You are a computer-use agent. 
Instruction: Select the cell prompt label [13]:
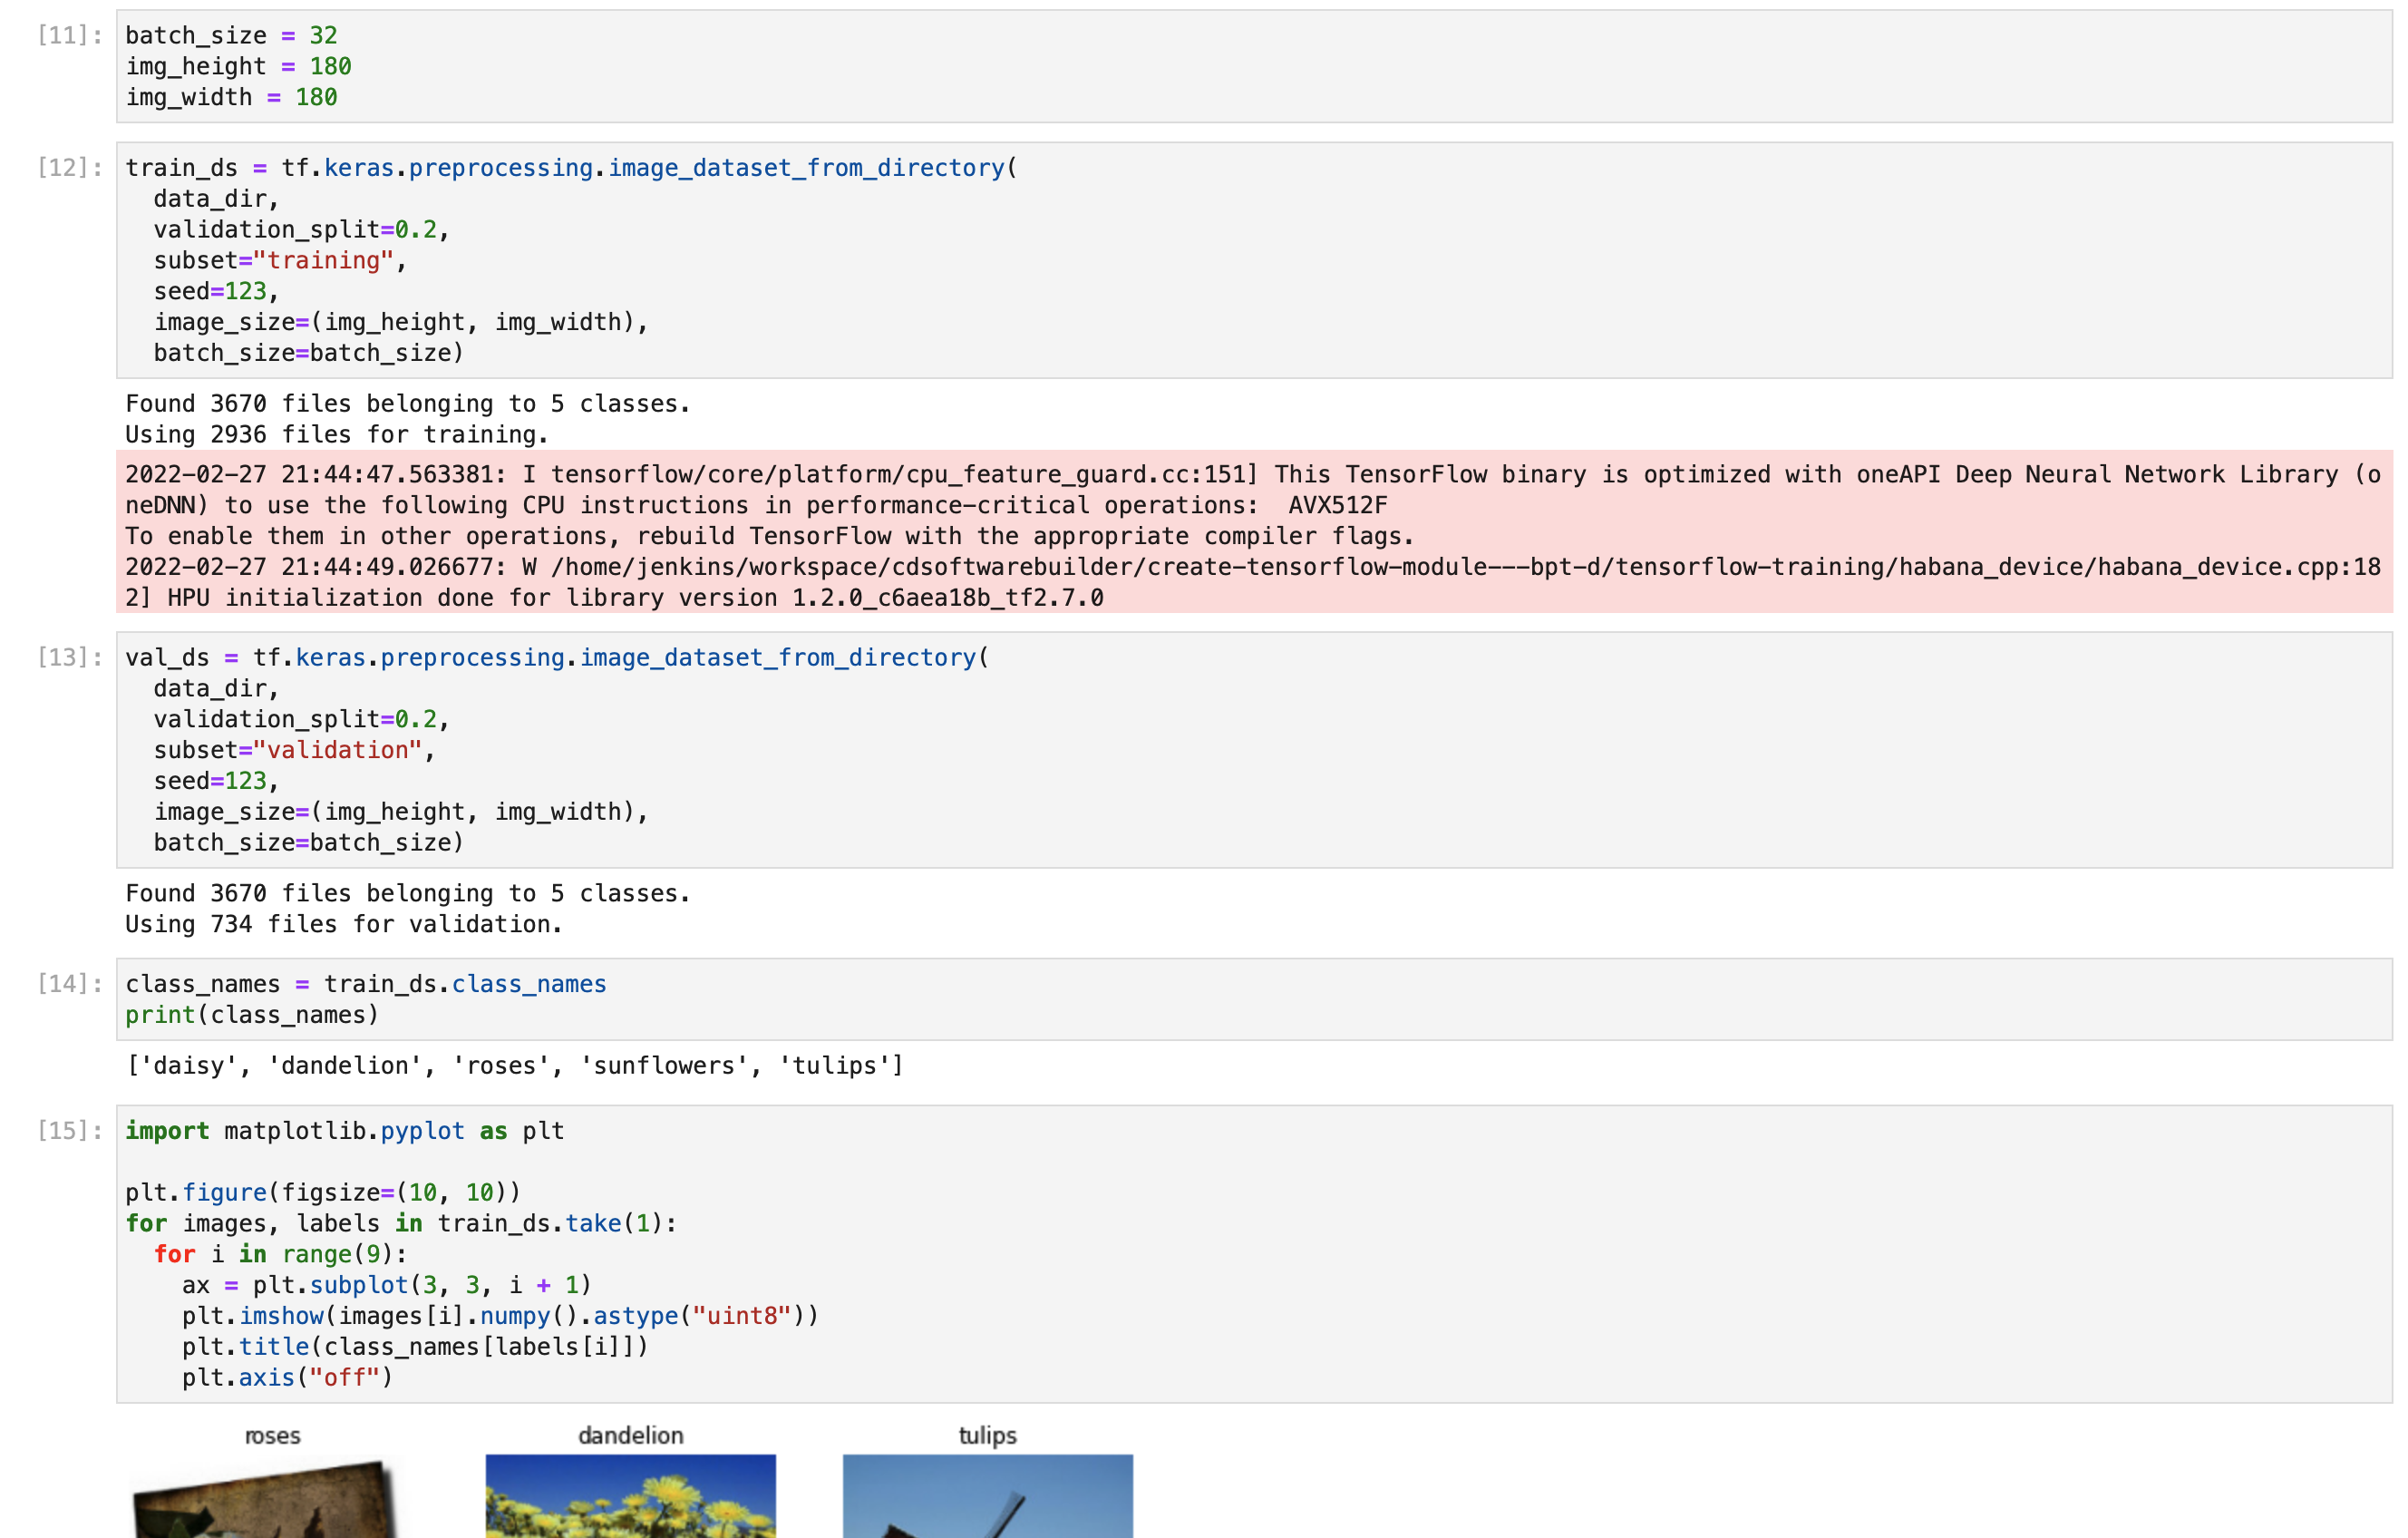coord(69,658)
